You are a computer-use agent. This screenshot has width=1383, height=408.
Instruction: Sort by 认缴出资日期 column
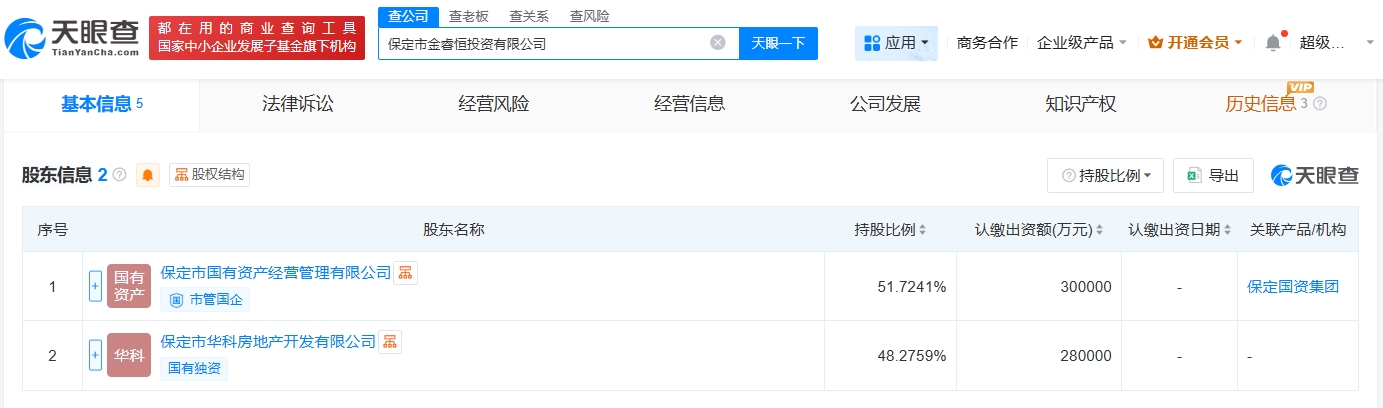1226,230
